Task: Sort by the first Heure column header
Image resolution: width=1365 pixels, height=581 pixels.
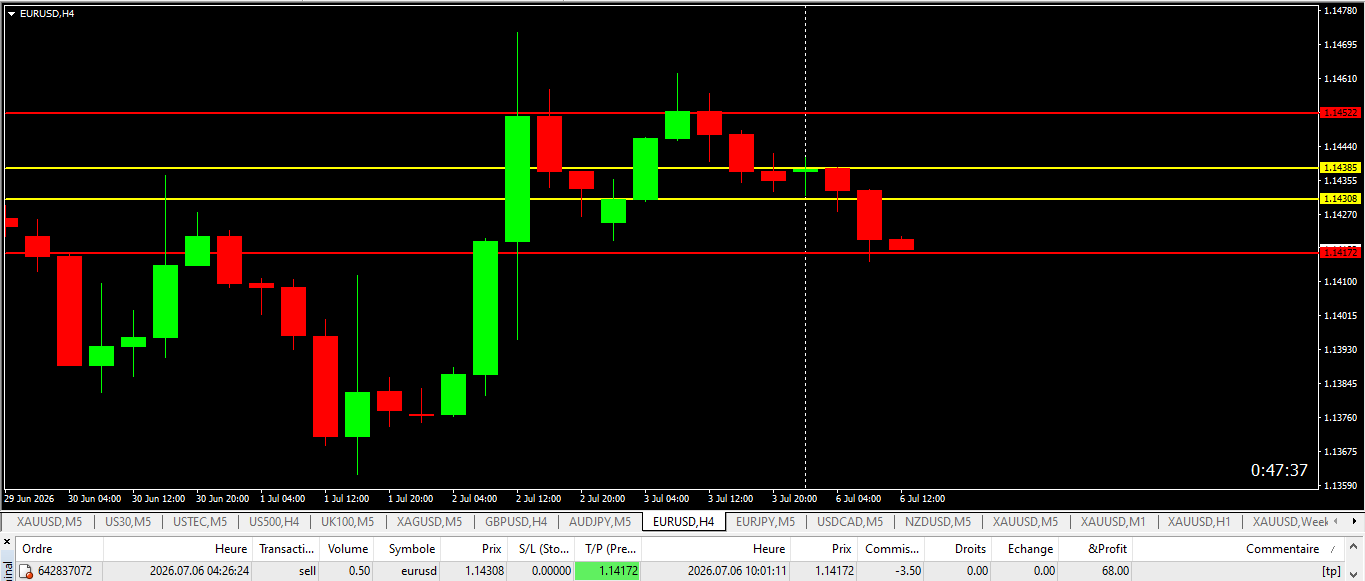Action: 178,549
